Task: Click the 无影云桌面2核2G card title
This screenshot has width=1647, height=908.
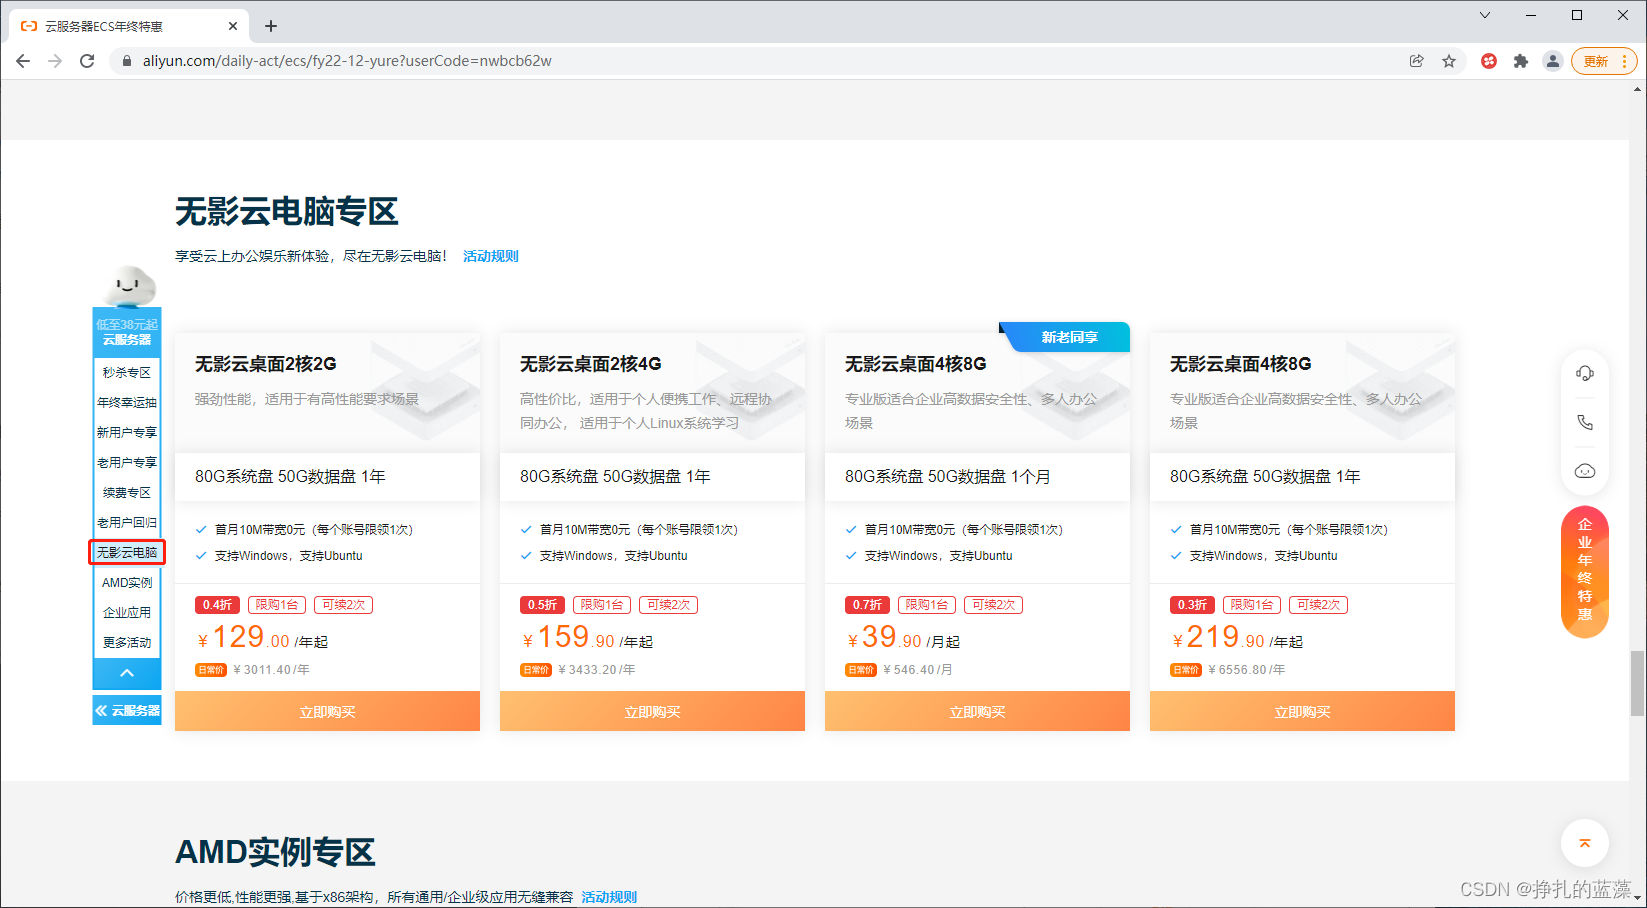Action: tap(266, 364)
